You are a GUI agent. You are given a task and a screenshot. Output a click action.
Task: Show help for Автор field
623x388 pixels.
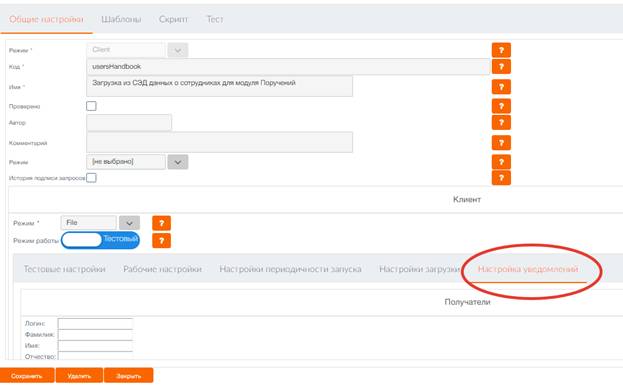tap(501, 122)
